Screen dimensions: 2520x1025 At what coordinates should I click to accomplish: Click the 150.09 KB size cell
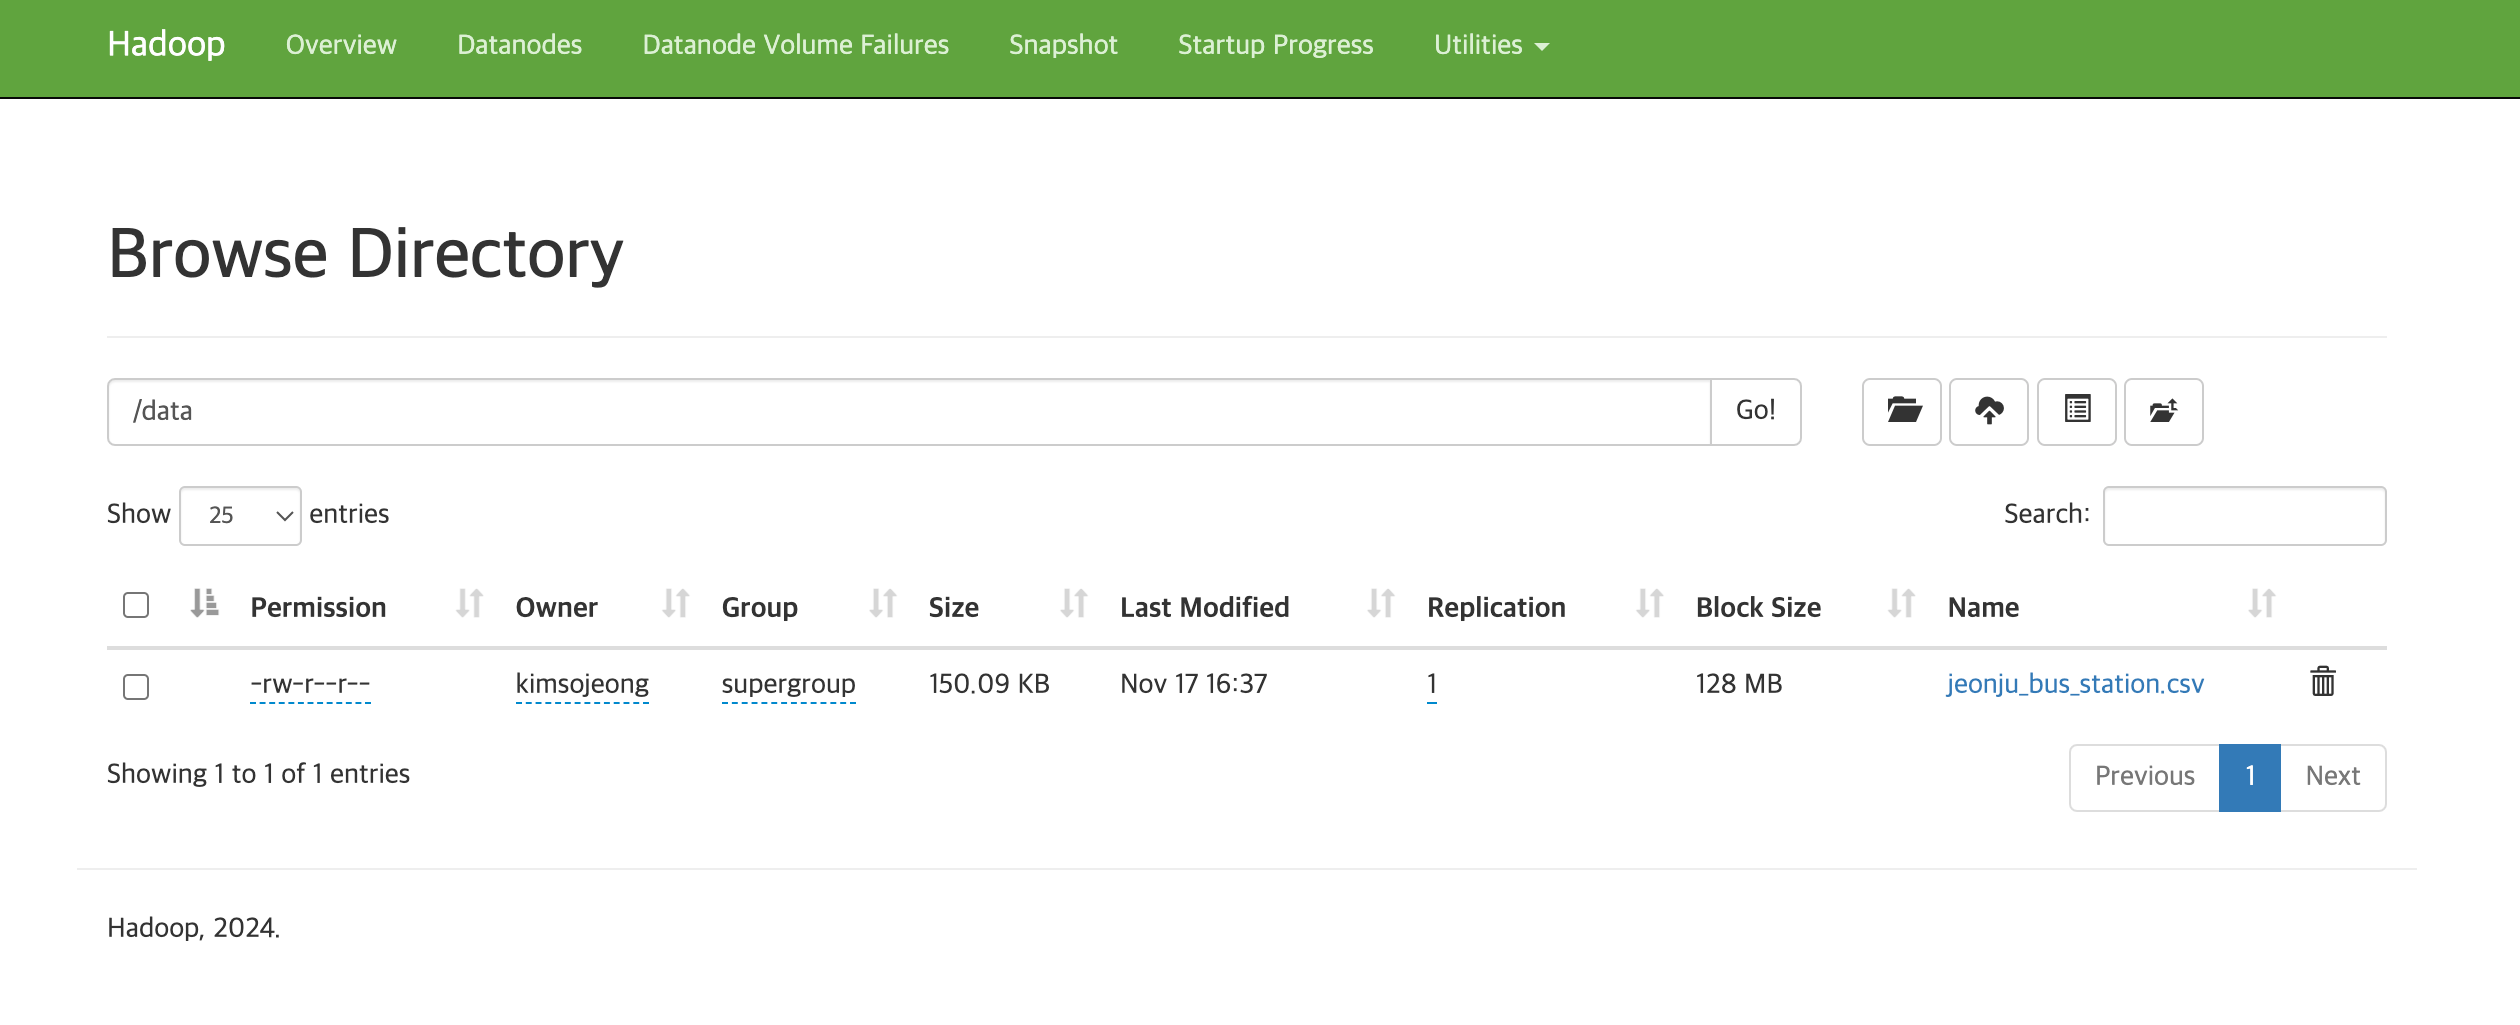click(x=988, y=684)
